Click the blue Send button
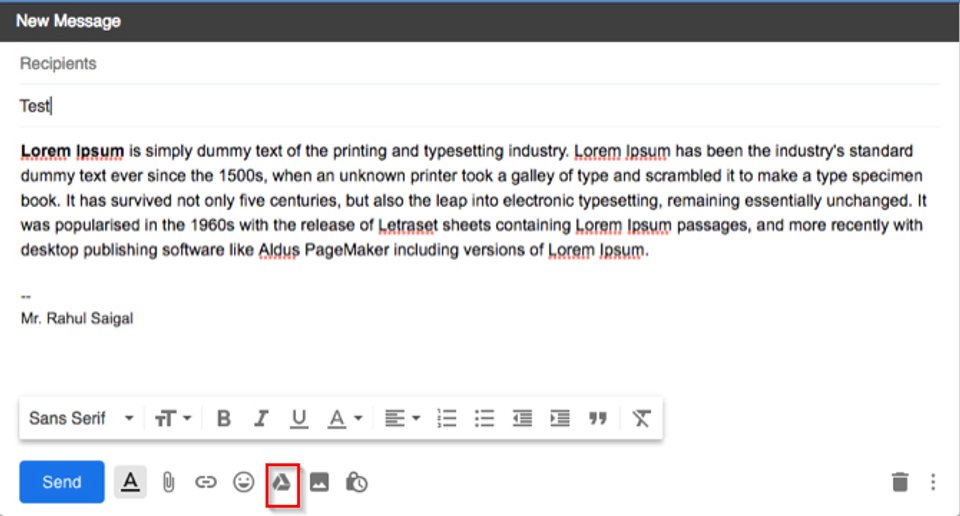Image resolution: width=960 pixels, height=516 pixels. point(62,482)
